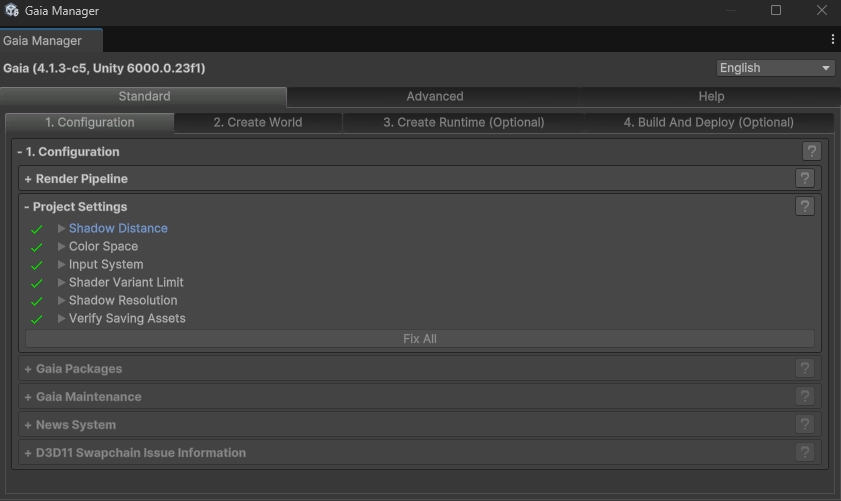841x501 pixels.
Task: Select the 4. Build And Deploy tab
Action: click(x=709, y=122)
